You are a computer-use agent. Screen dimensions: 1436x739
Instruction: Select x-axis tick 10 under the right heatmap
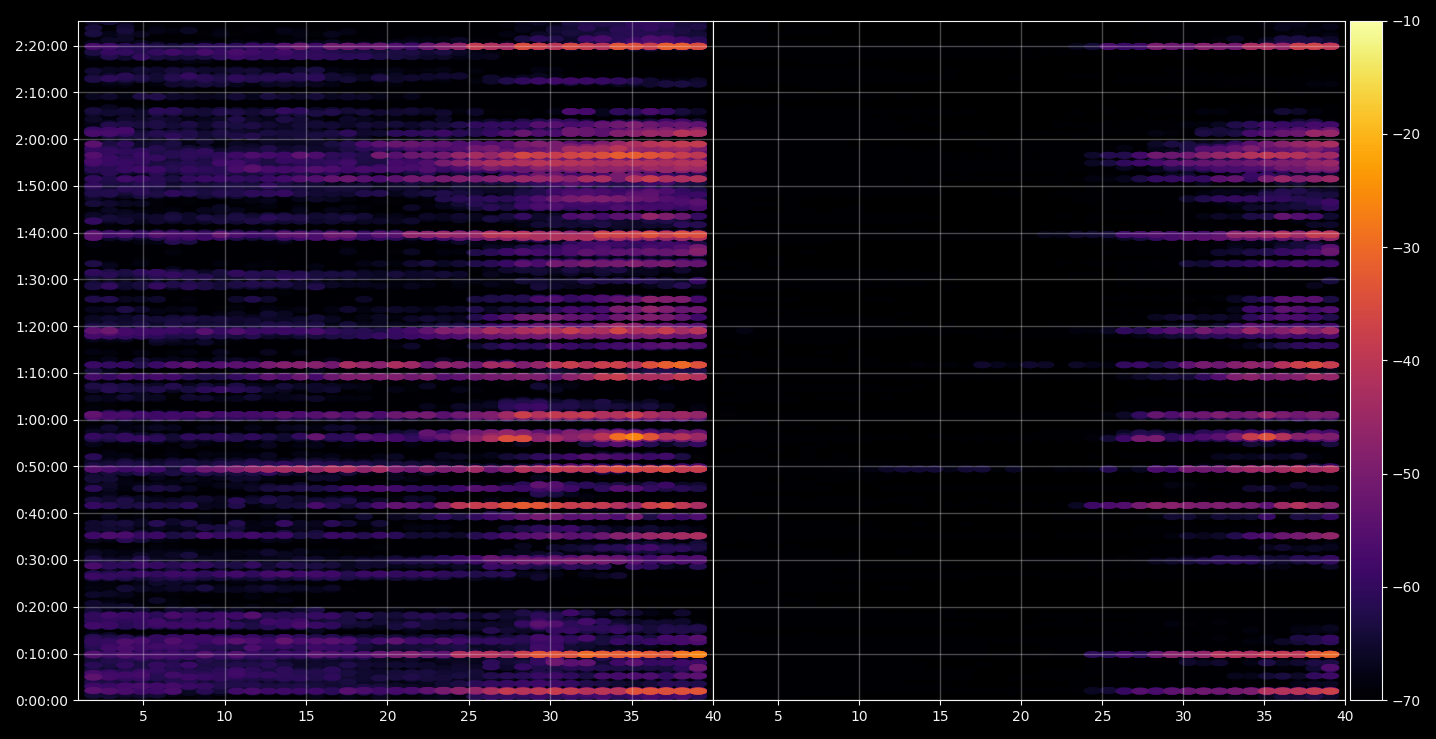point(859,716)
